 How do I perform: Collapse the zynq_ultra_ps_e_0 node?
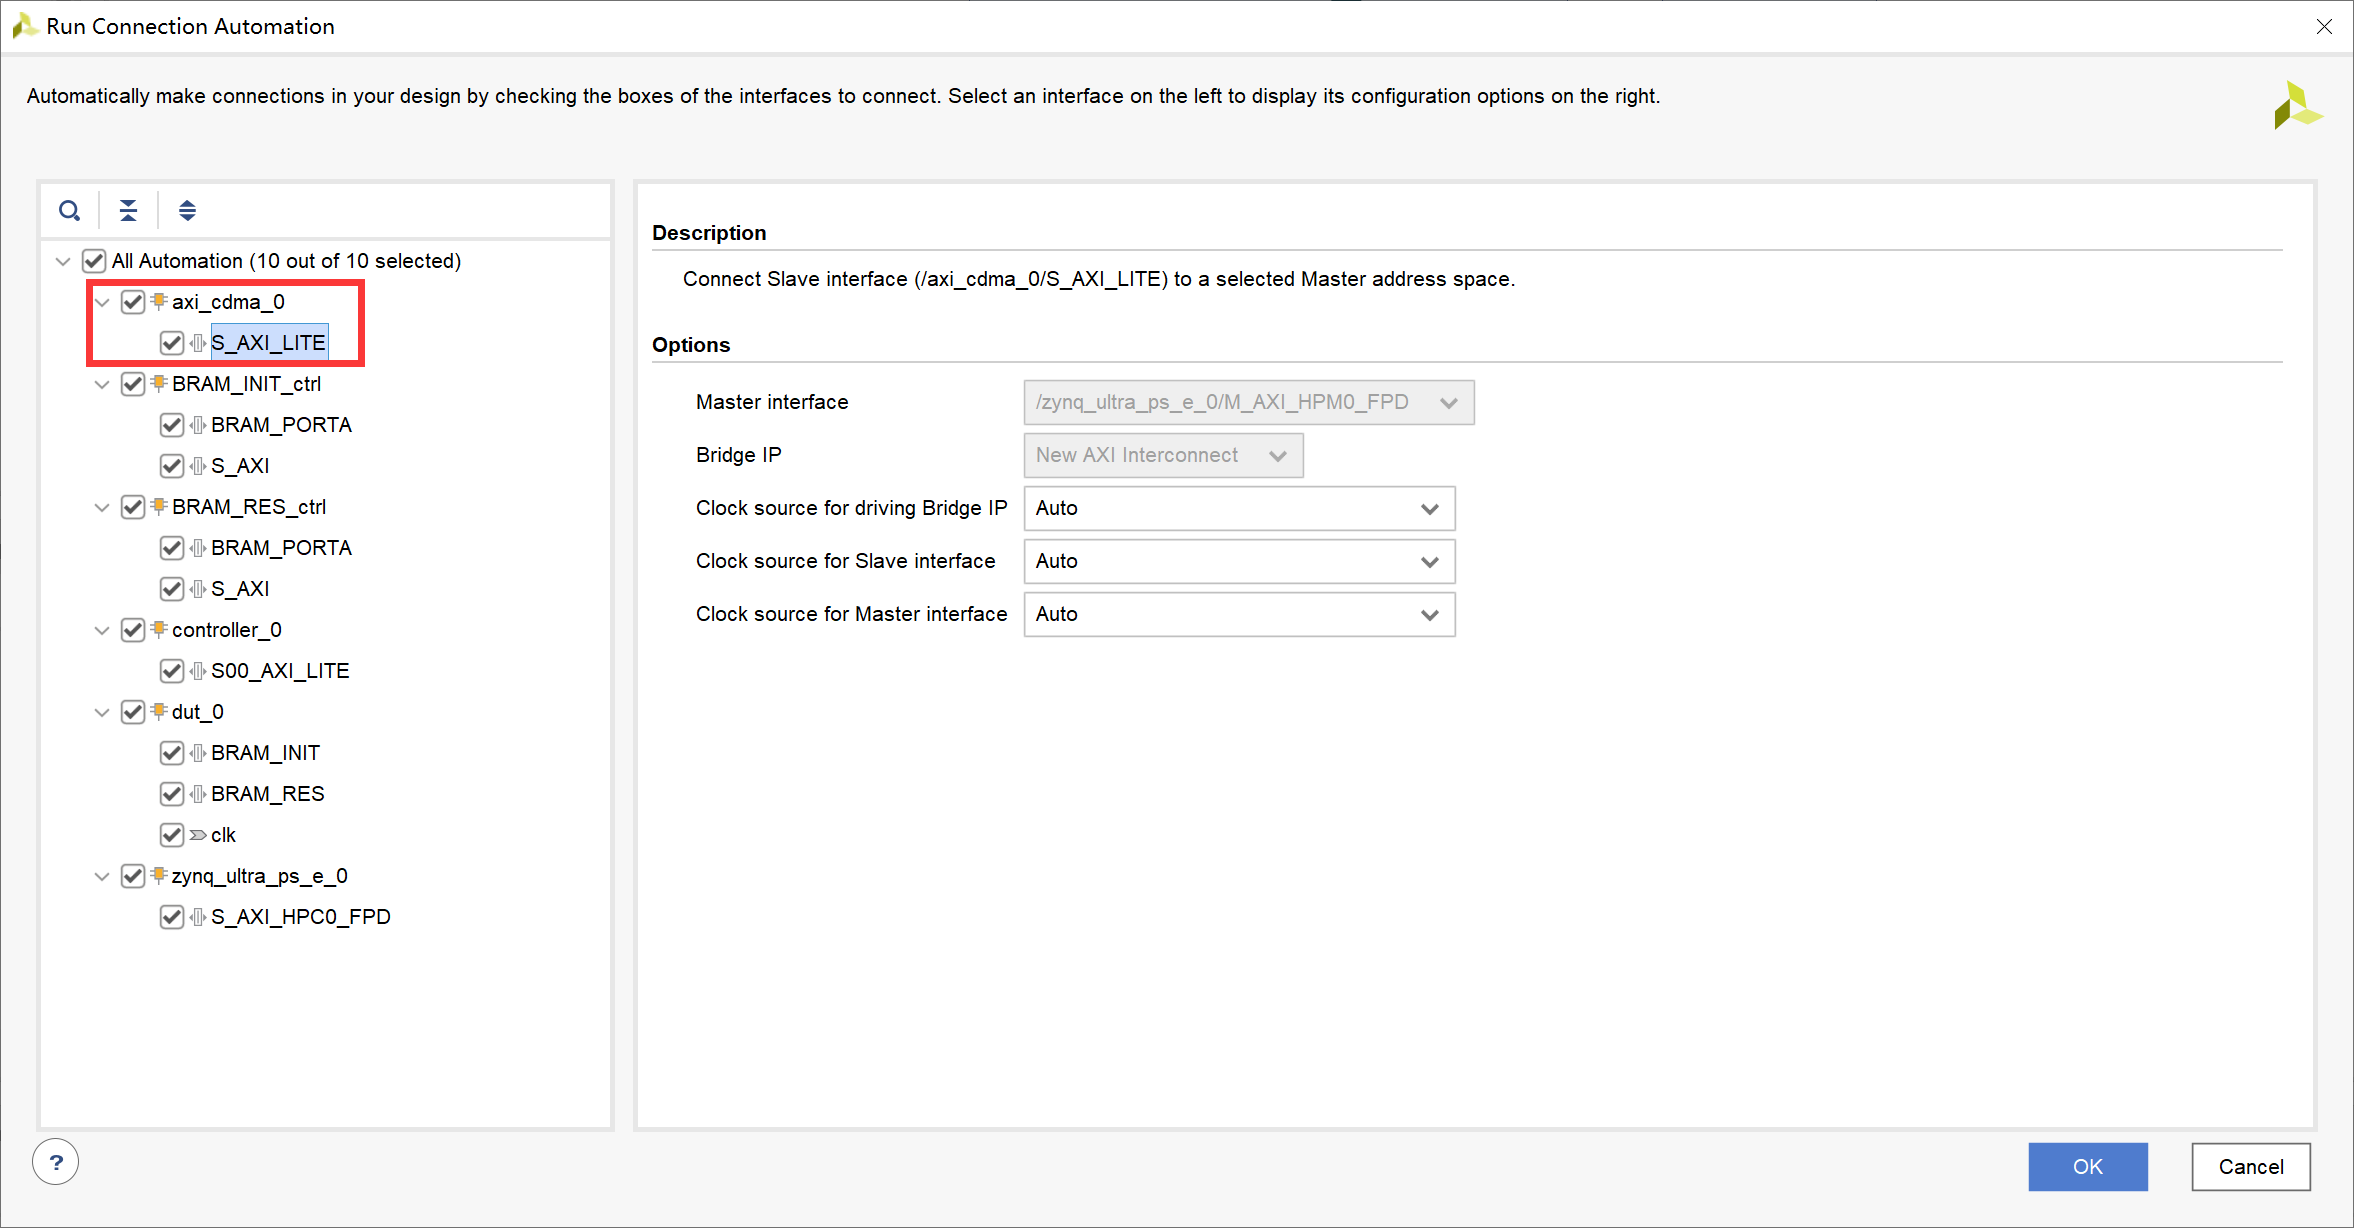point(102,876)
